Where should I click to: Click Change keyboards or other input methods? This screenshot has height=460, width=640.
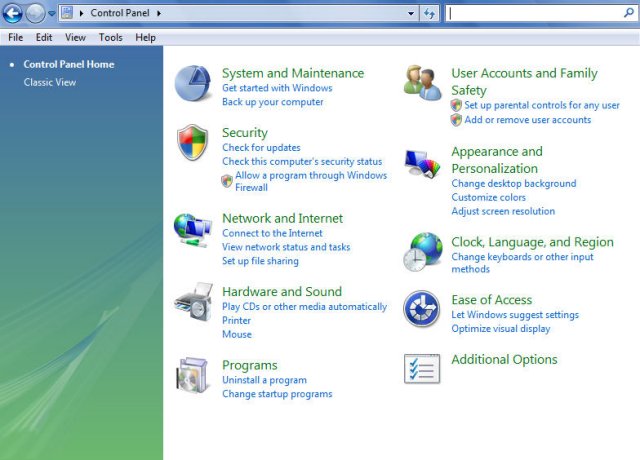[x=522, y=263]
